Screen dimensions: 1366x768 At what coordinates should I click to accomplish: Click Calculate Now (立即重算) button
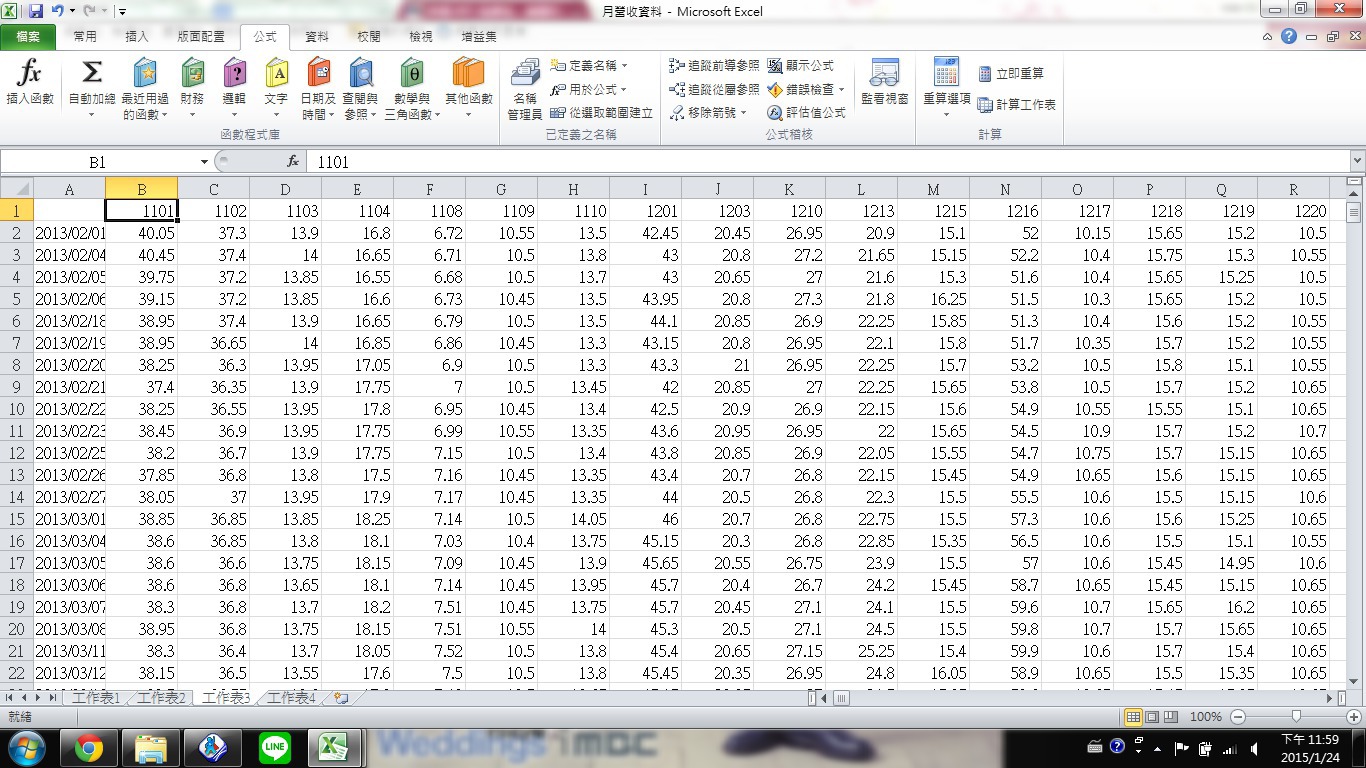click(1011, 74)
